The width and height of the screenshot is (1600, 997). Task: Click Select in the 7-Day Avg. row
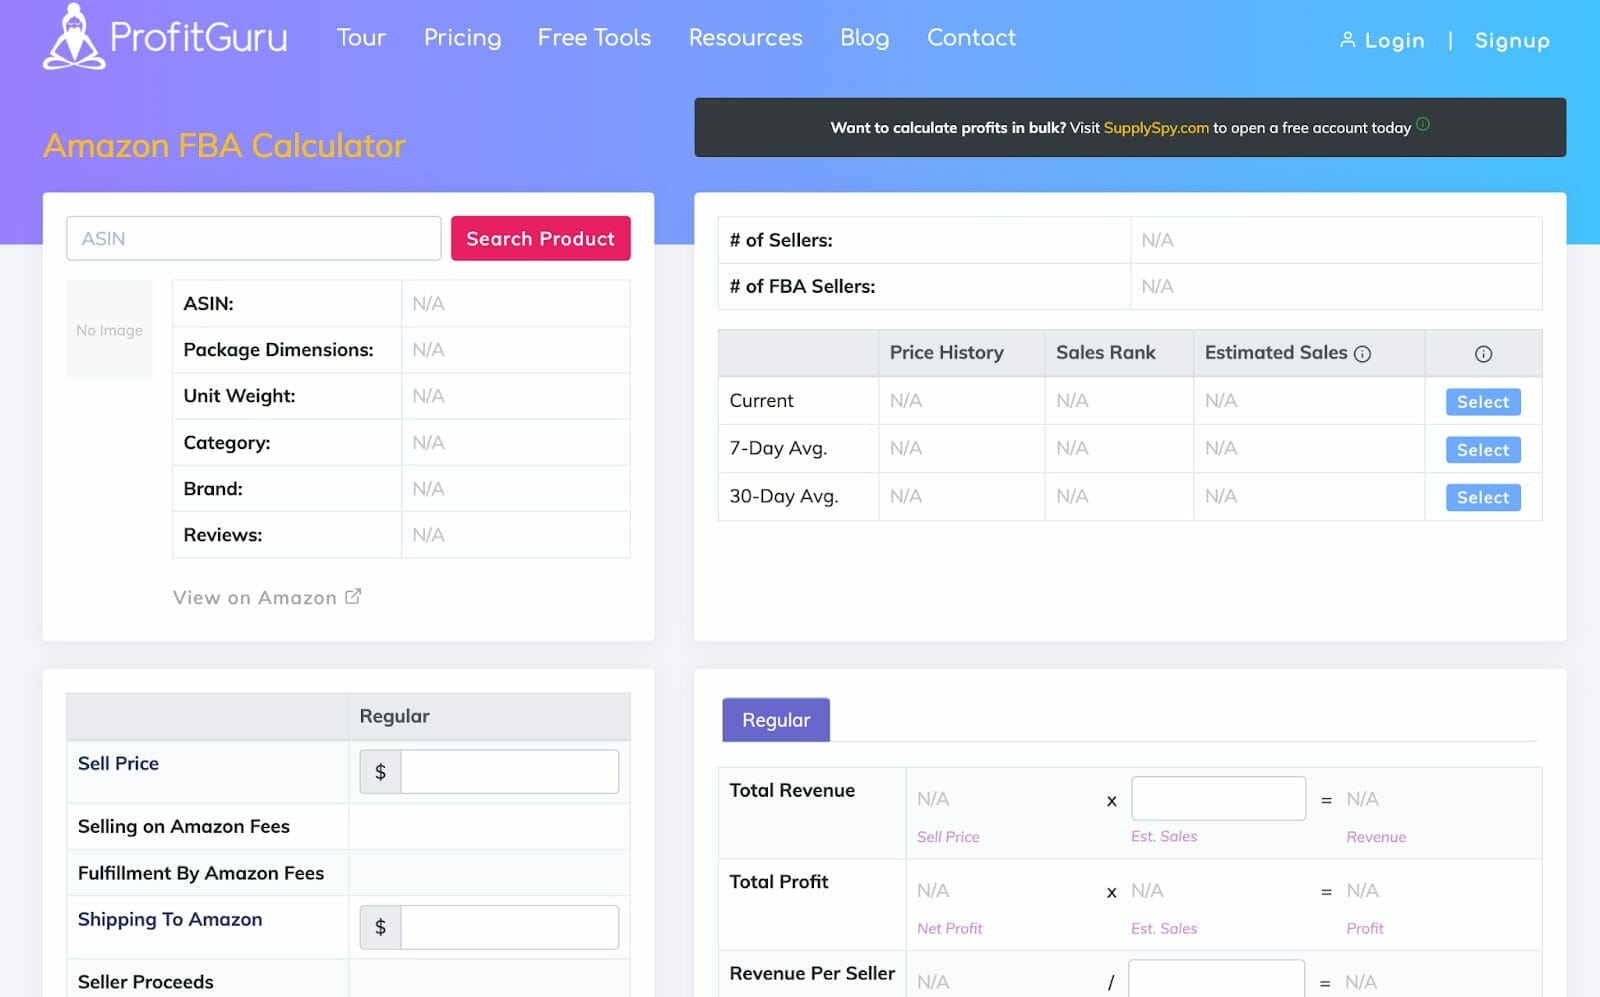[x=1483, y=450]
